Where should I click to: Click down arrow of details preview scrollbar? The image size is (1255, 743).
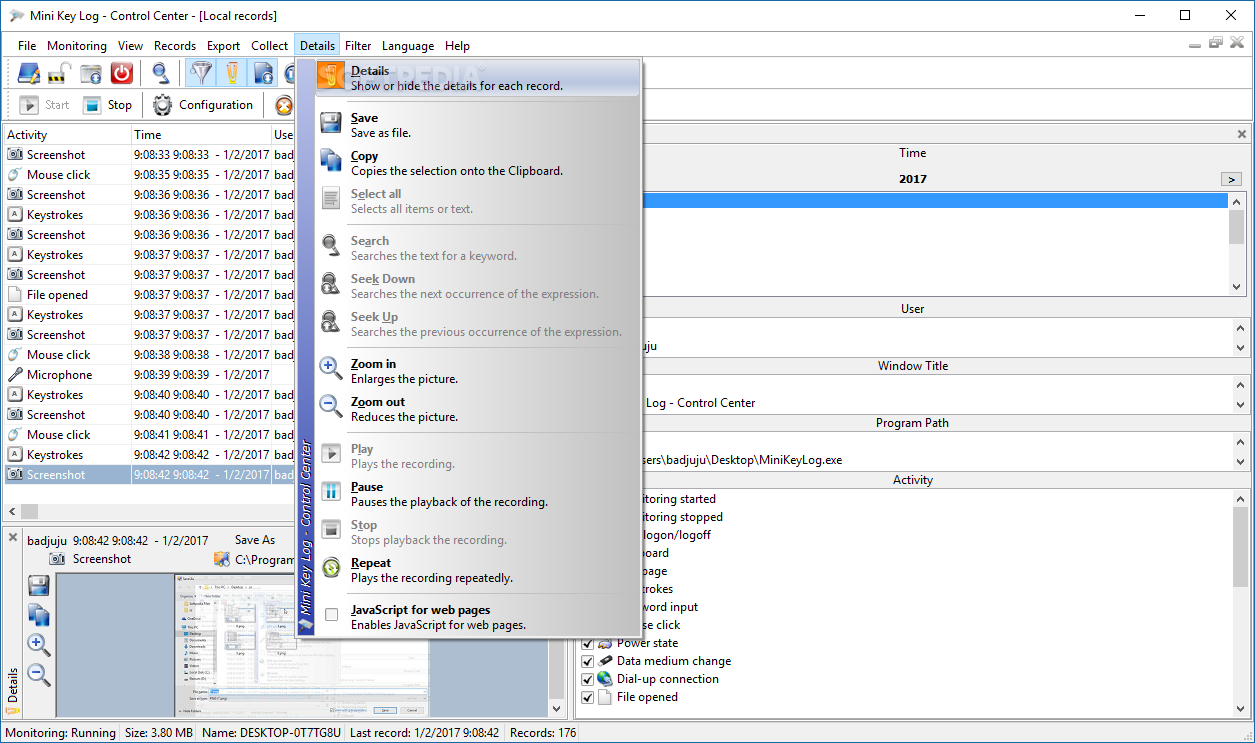[557, 708]
